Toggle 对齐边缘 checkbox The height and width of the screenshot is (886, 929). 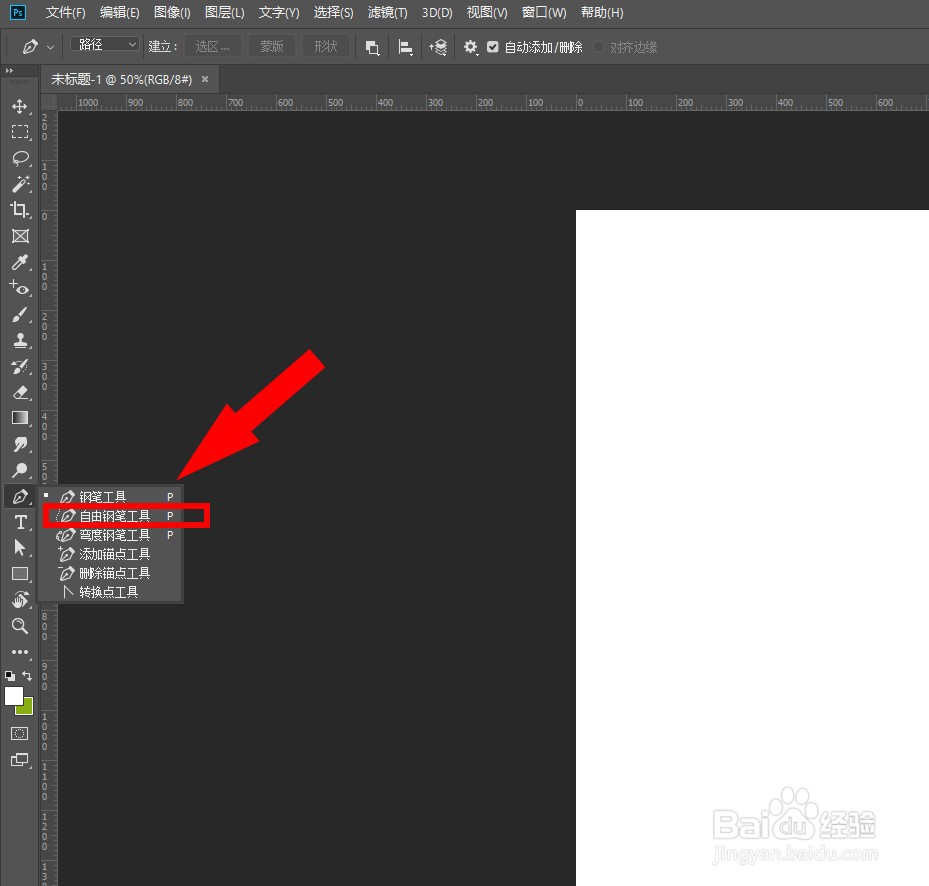tap(598, 47)
